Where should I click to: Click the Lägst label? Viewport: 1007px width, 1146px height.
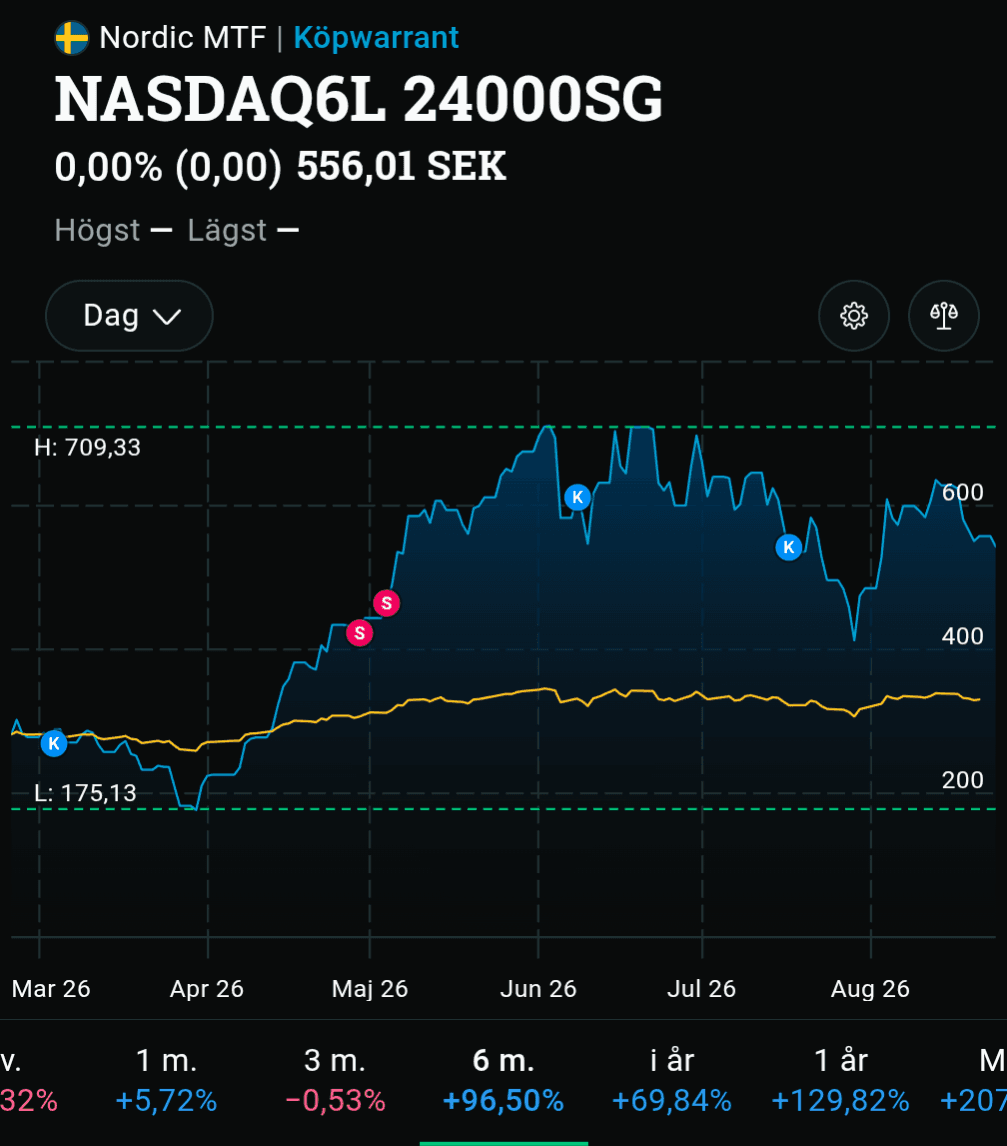227,230
